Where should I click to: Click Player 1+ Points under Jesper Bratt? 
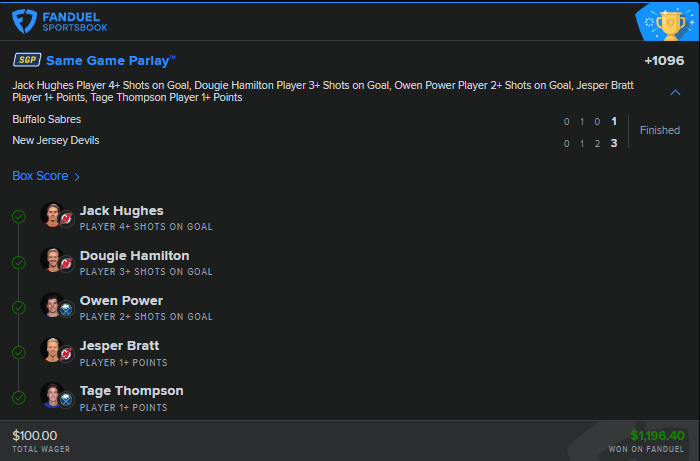pyautogui.click(x=124, y=363)
